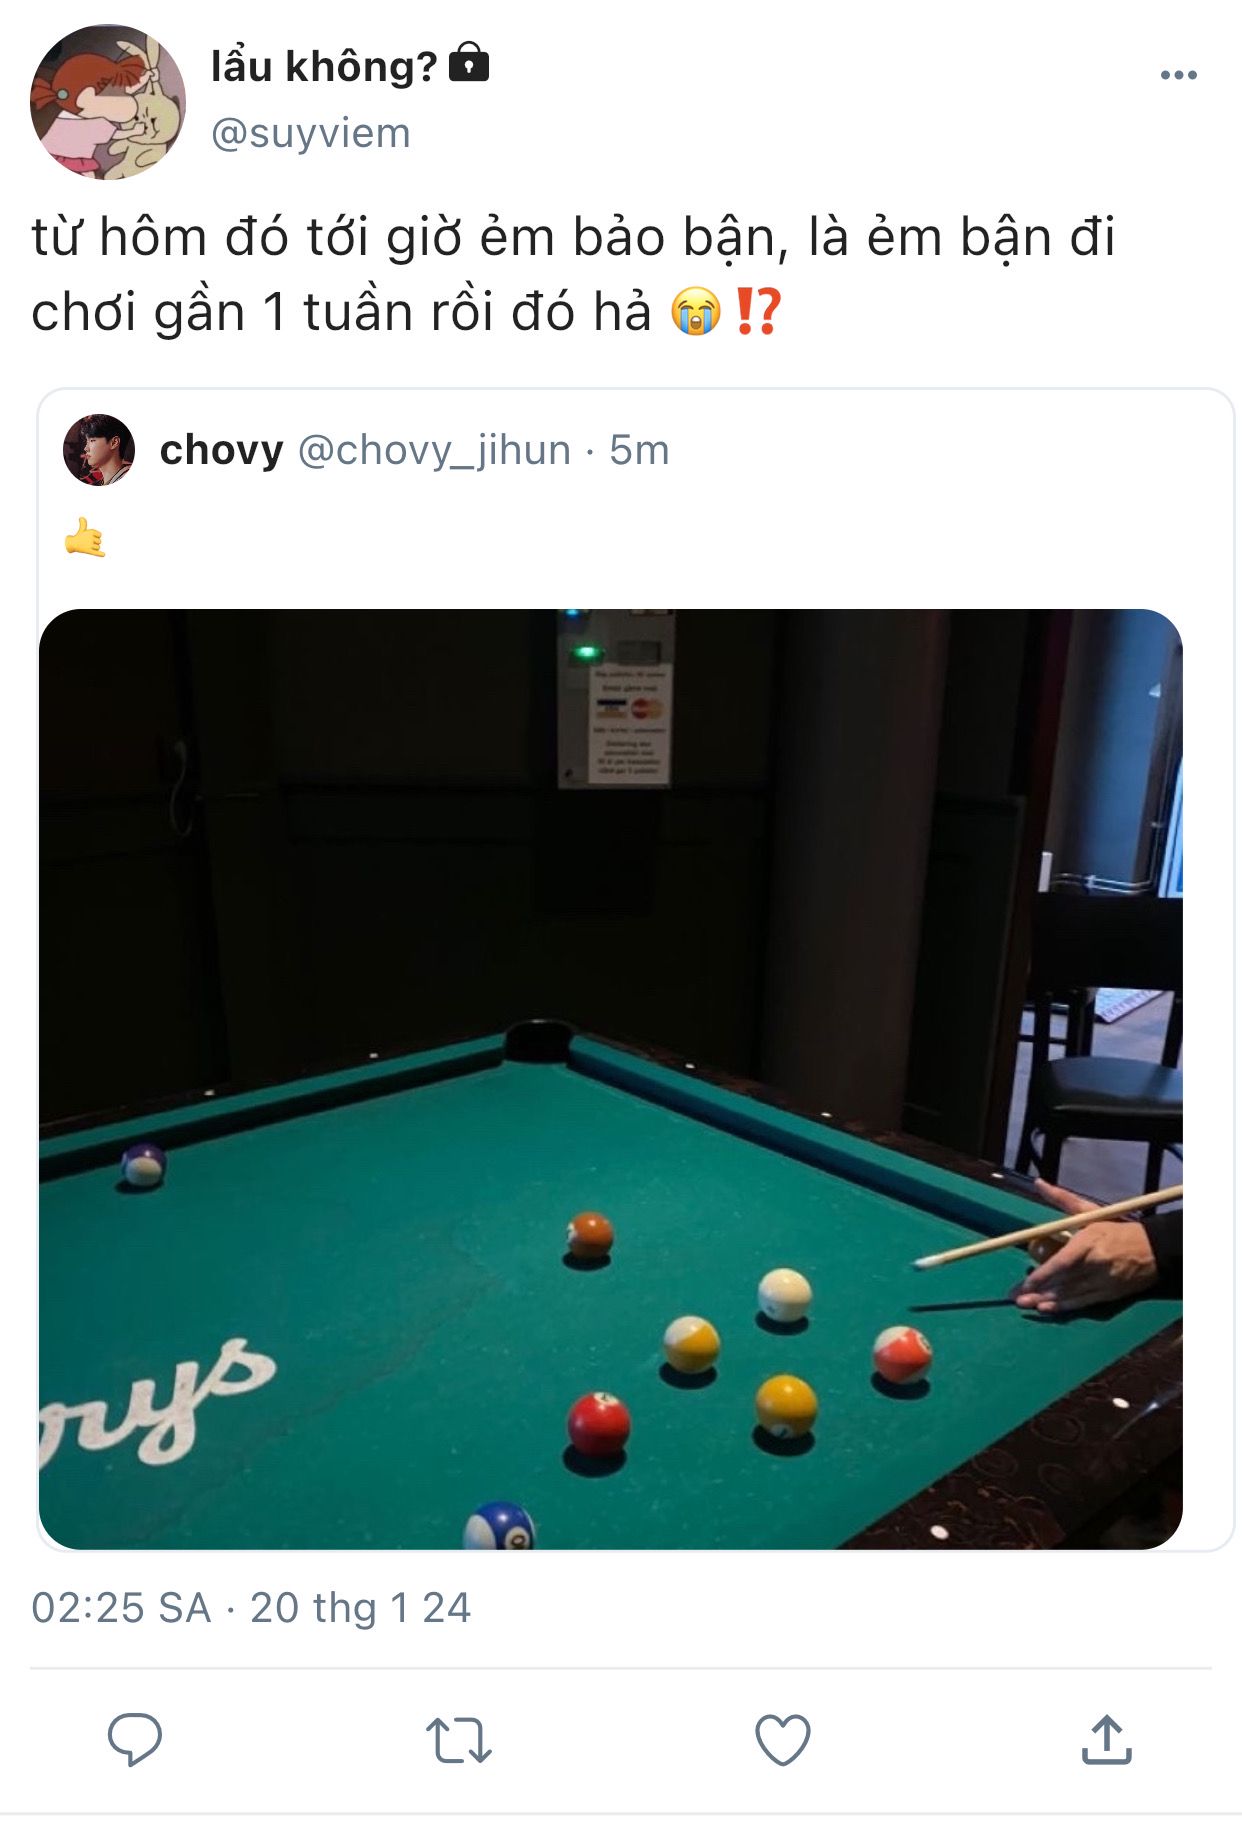Tap the retweet arrows icon
The height and width of the screenshot is (1832, 1242).
click(459, 1740)
